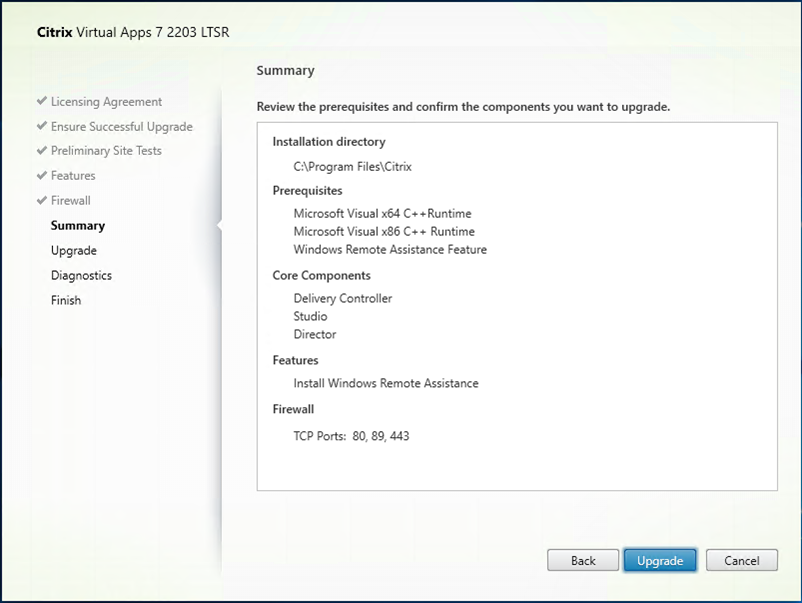802x603 pixels.
Task: Click the Delivery Controller component entry
Action: (x=343, y=299)
